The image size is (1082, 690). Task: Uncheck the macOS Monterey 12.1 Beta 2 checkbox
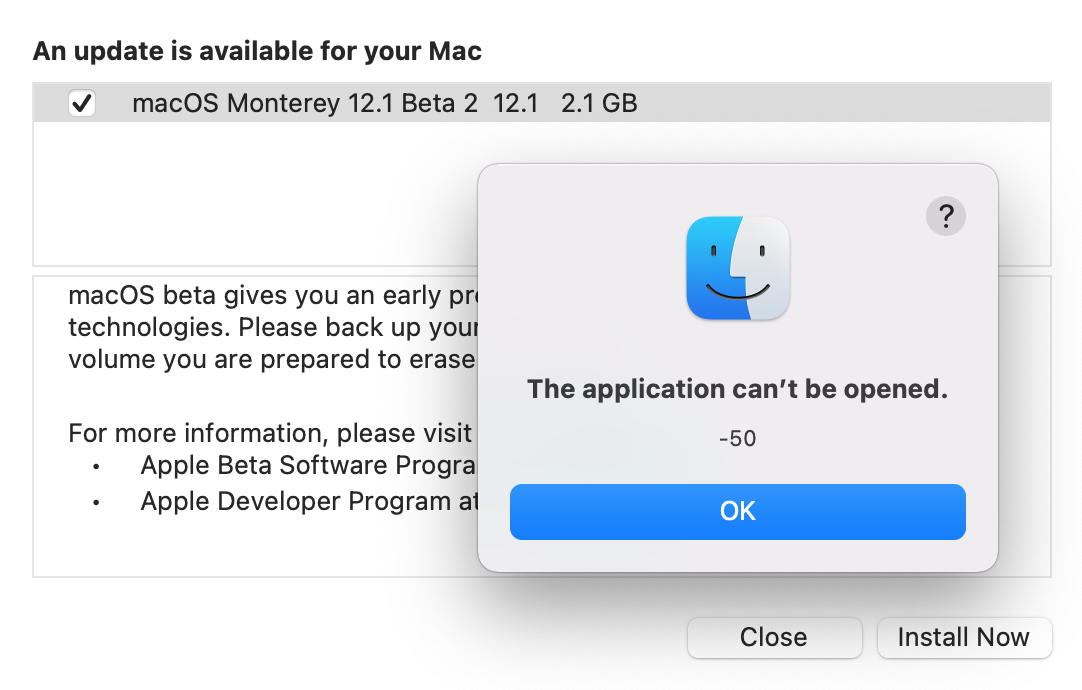[82, 103]
